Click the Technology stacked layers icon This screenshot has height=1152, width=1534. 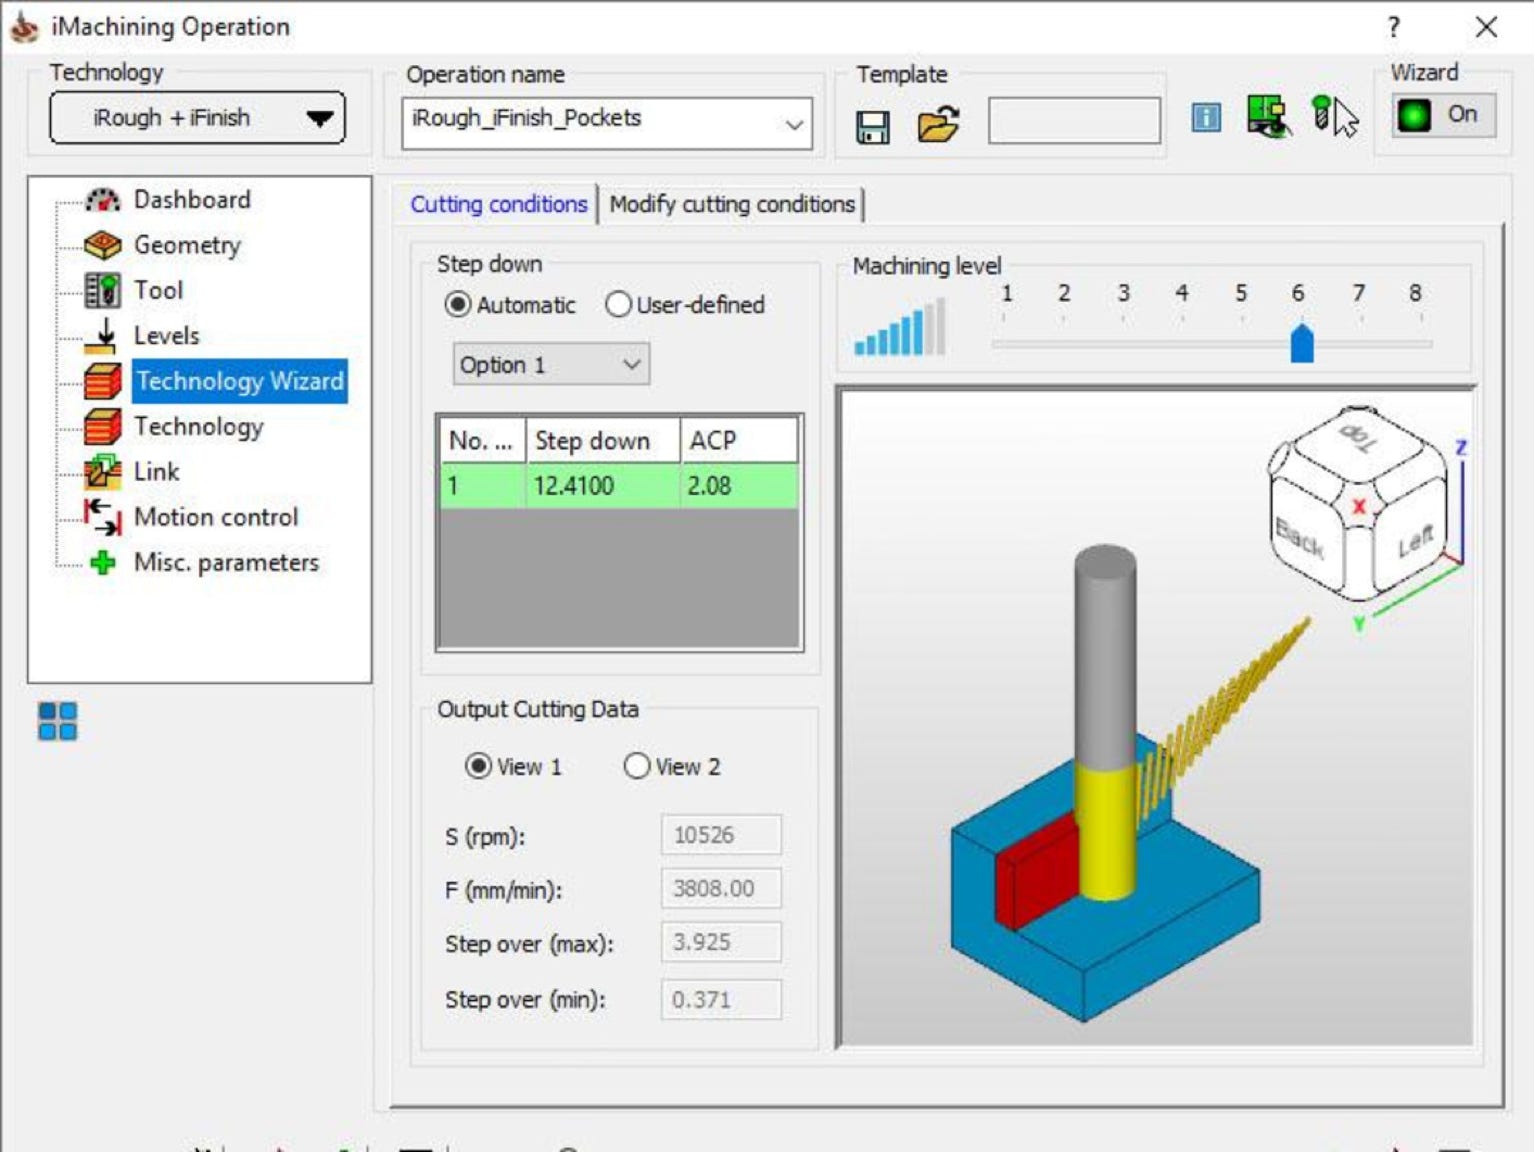point(102,426)
